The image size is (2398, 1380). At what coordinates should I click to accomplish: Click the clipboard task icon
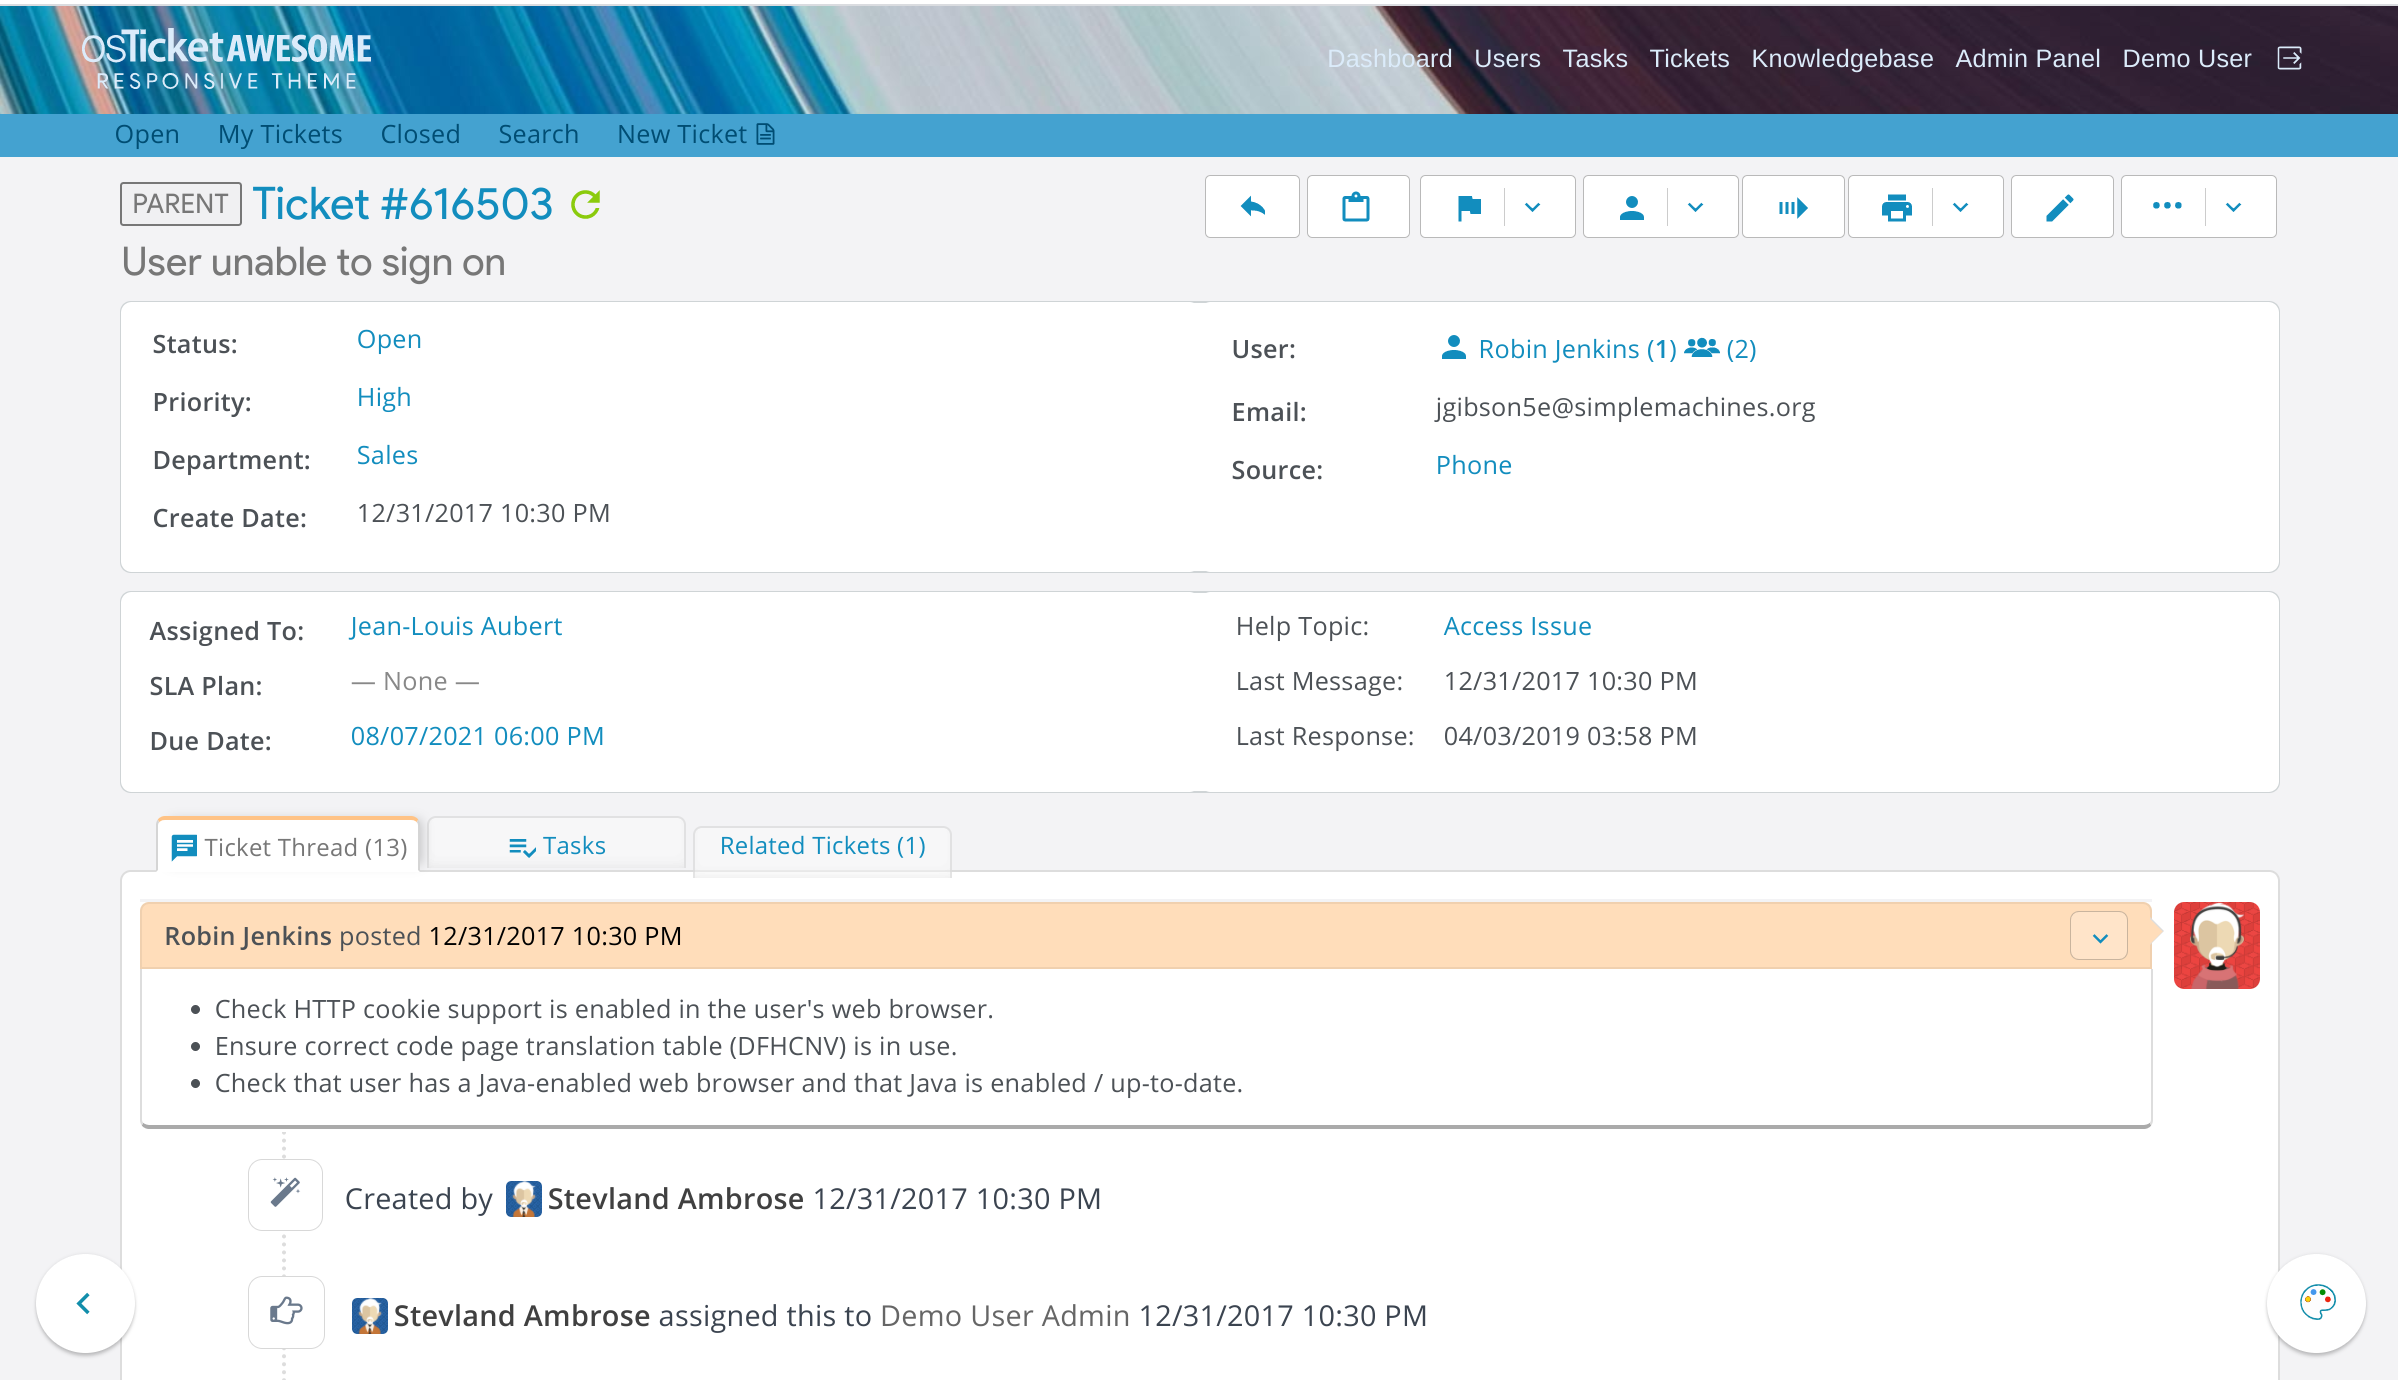pos(1356,207)
